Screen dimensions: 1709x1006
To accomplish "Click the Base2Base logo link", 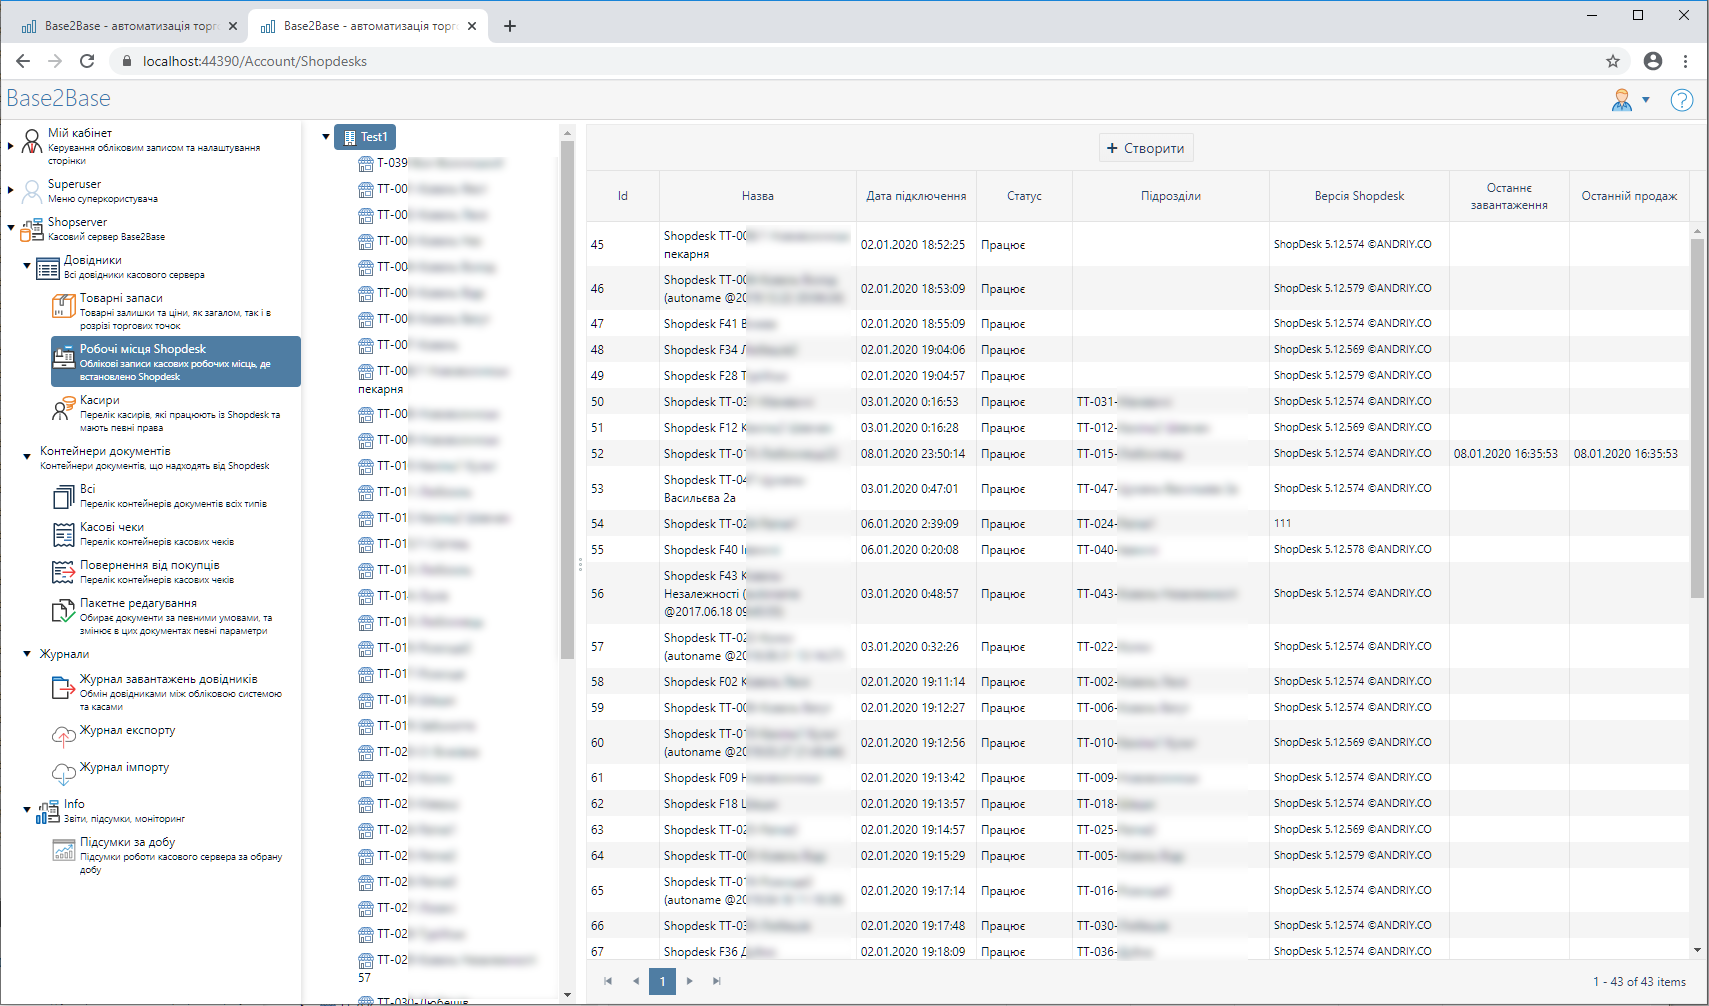I will click(x=58, y=98).
